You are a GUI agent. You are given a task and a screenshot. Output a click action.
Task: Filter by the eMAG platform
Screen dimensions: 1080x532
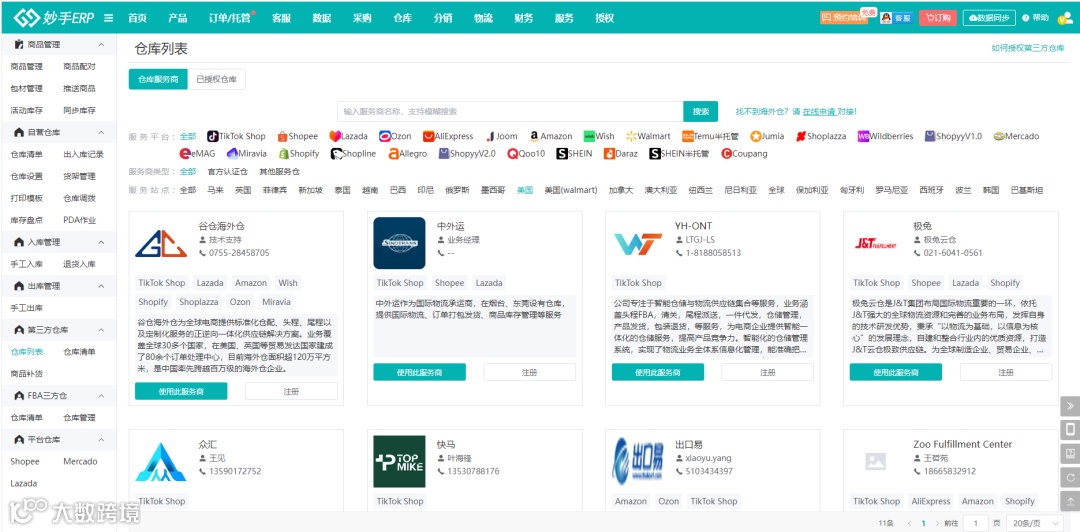(198, 154)
